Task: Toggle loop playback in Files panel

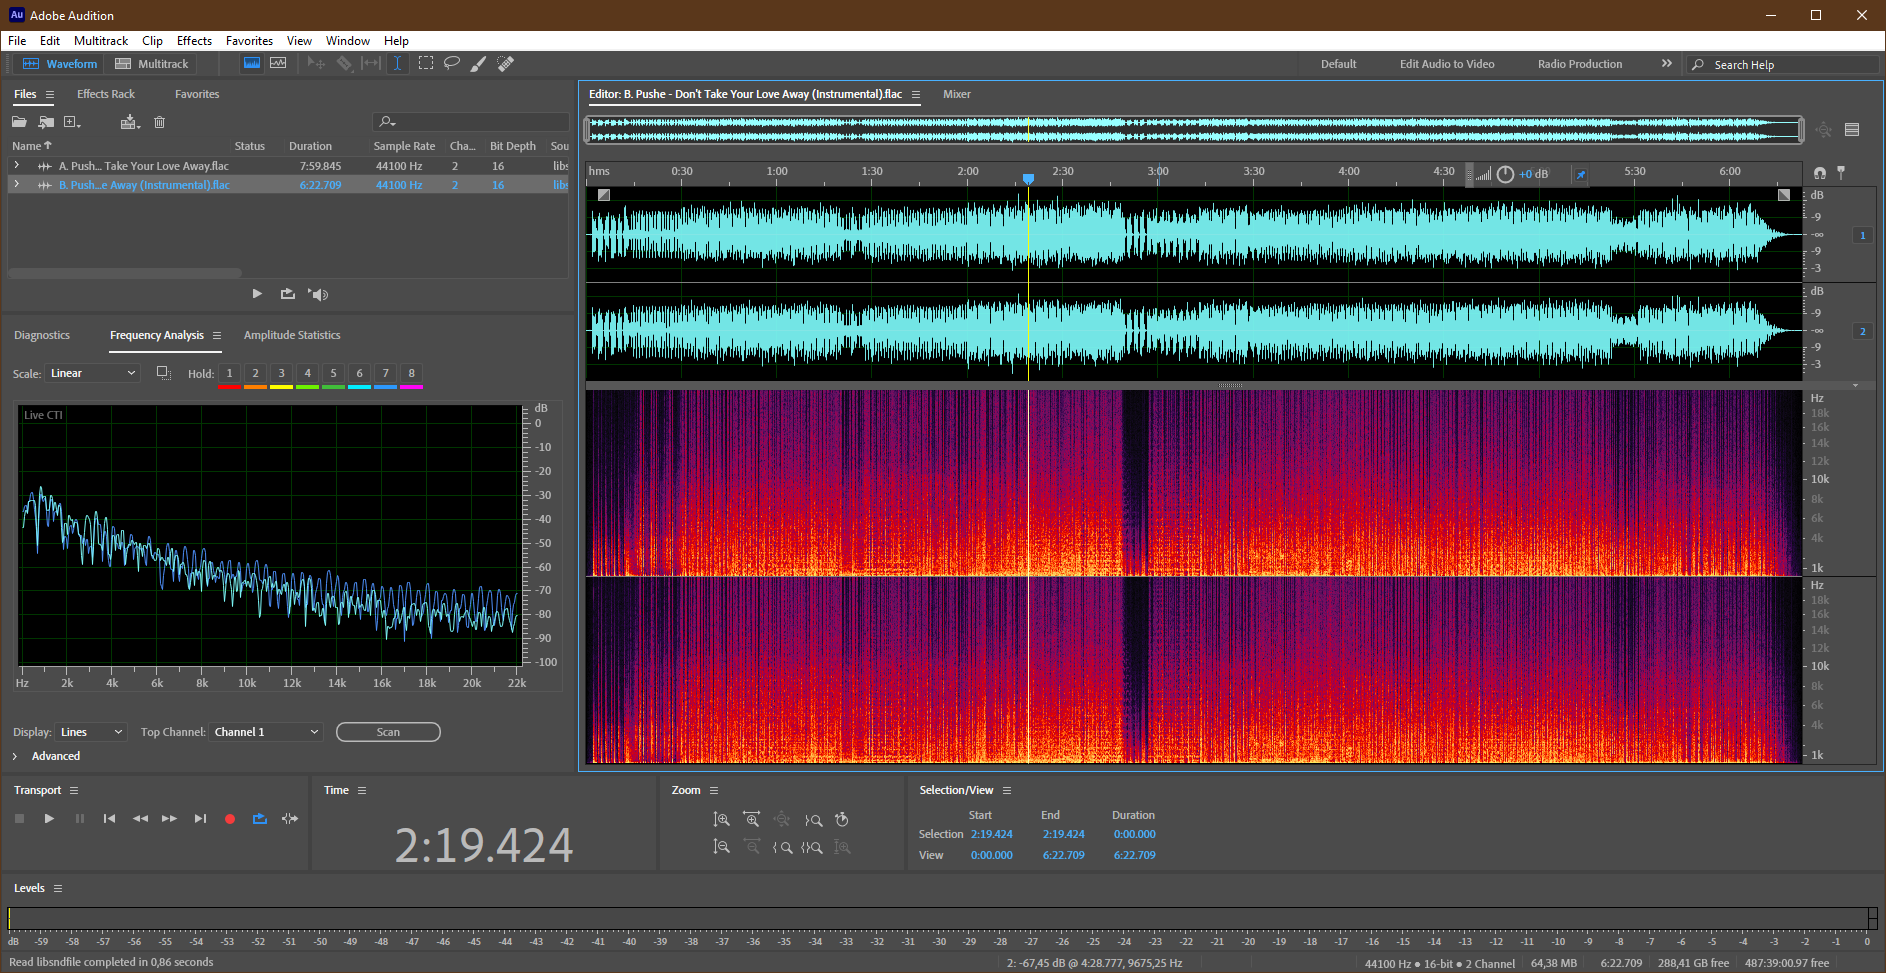Action: 288,294
